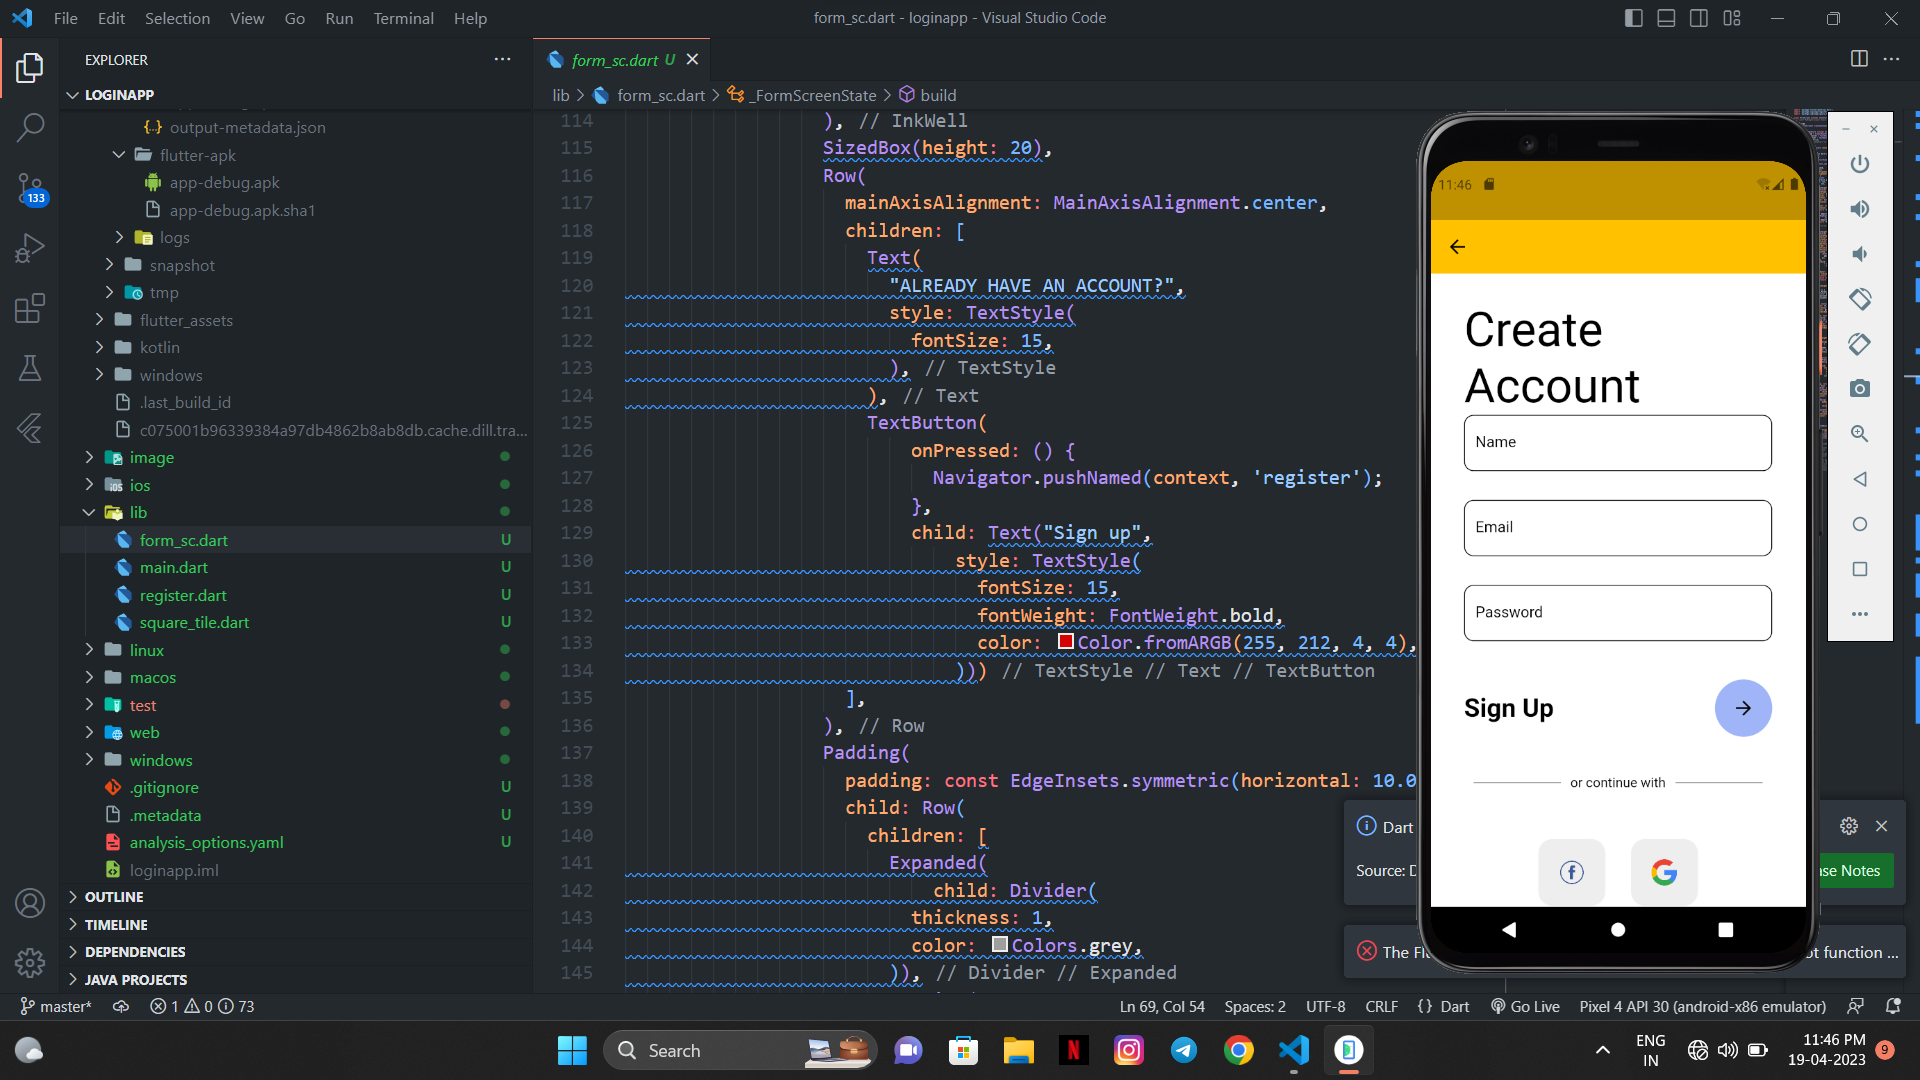
Task: Expand the JAVA PROJECTS section
Action: [135, 980]
